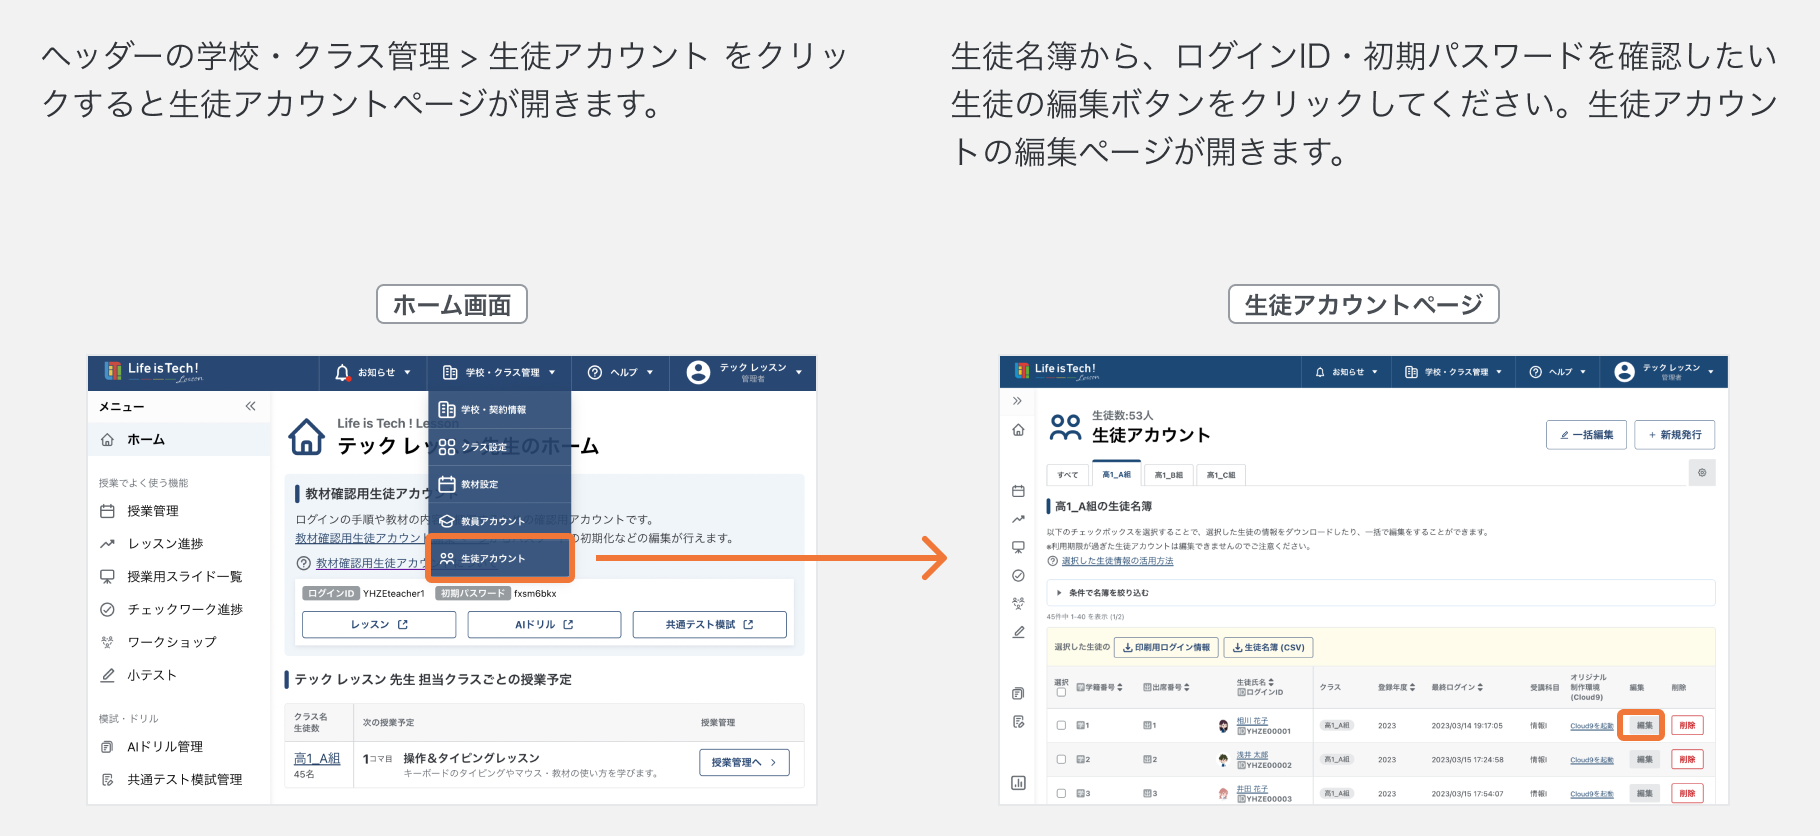The height and width of the screenshot is (836, 1820).
Task: Select 生徒アカウント from dropdown menu
Action: pyautogui.click(x=499, y=558)
